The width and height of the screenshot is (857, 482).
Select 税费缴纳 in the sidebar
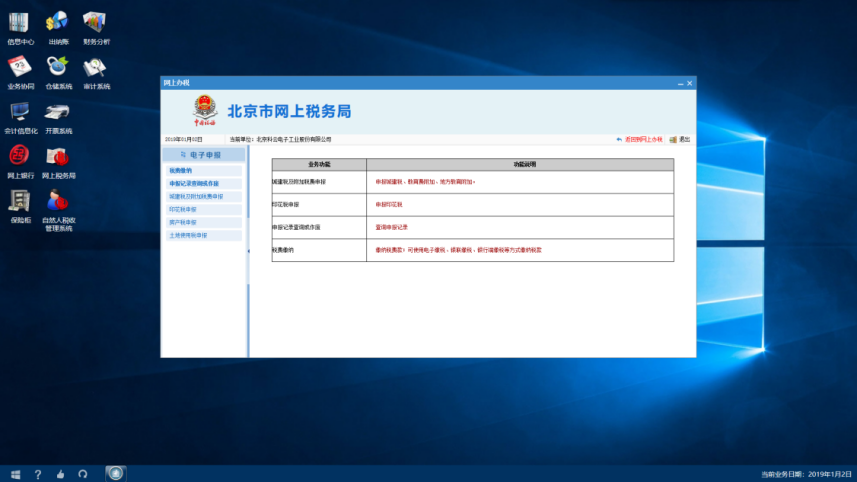pyautogui.click(x=204, y=171)
